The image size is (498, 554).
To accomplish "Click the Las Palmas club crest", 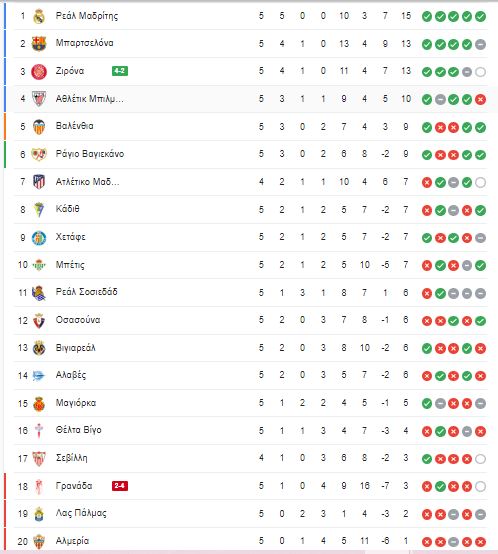I will coord(39,514).
